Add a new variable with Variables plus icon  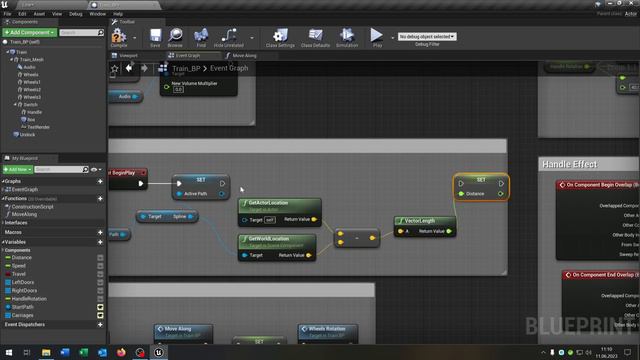coord(100,242)
